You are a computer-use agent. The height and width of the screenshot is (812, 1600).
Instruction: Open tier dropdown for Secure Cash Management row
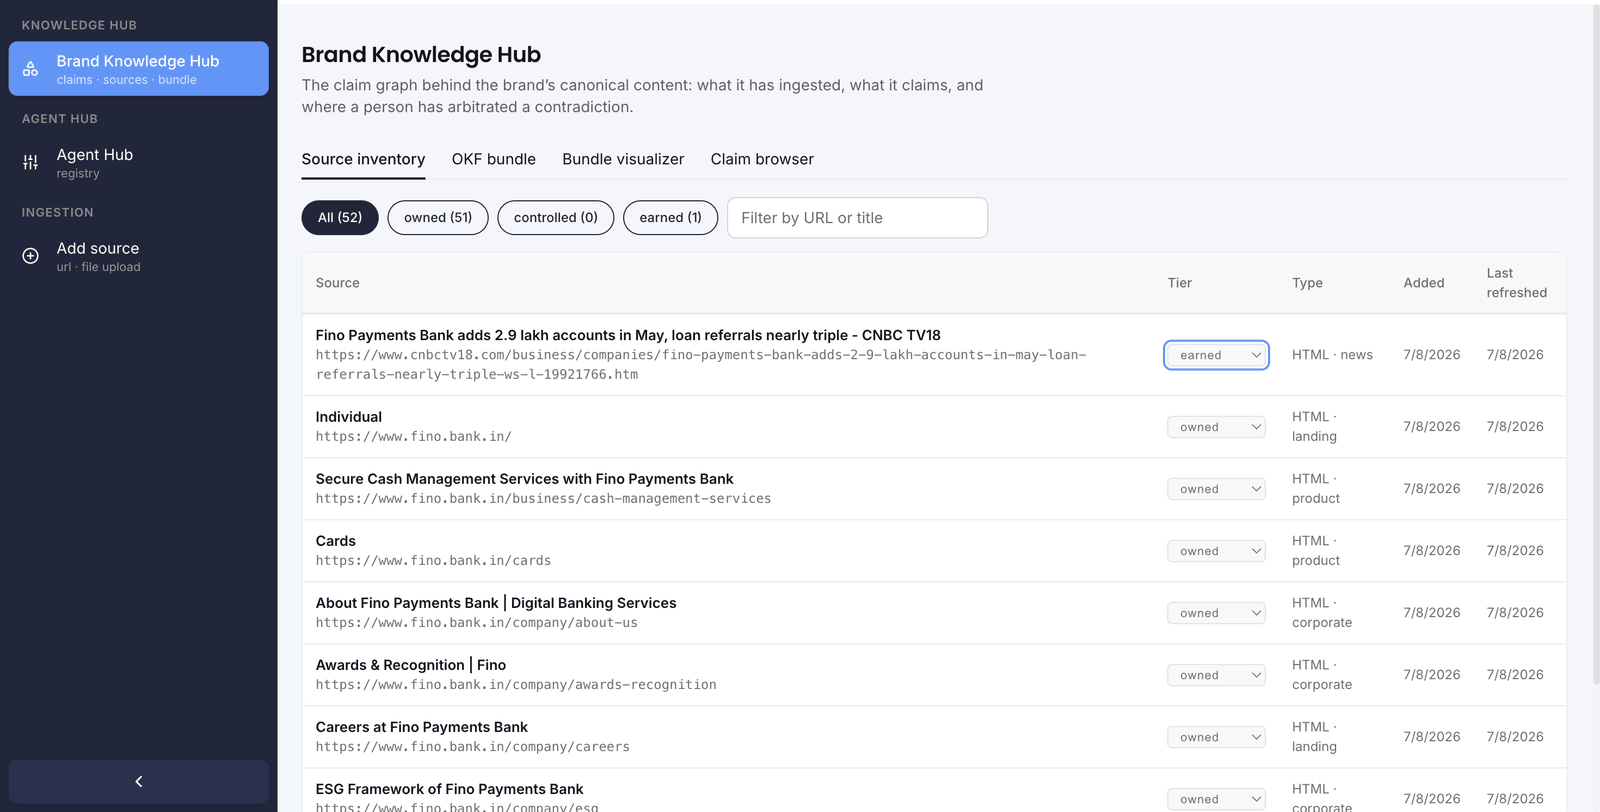[1217, 489]
